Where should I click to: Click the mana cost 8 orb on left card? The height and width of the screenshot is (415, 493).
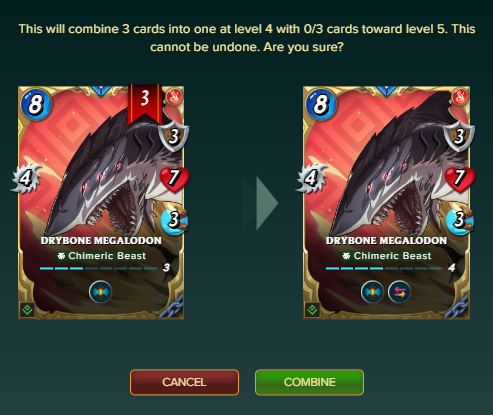click(36, 104)
